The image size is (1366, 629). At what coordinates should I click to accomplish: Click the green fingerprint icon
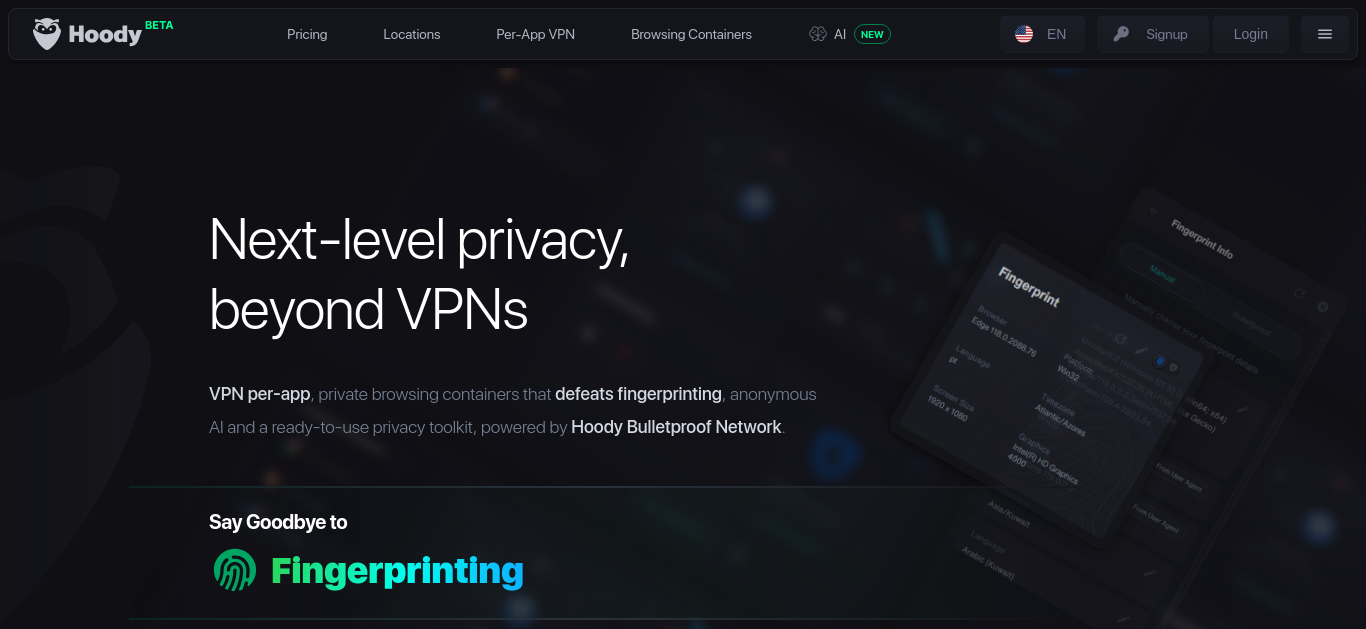235,570
